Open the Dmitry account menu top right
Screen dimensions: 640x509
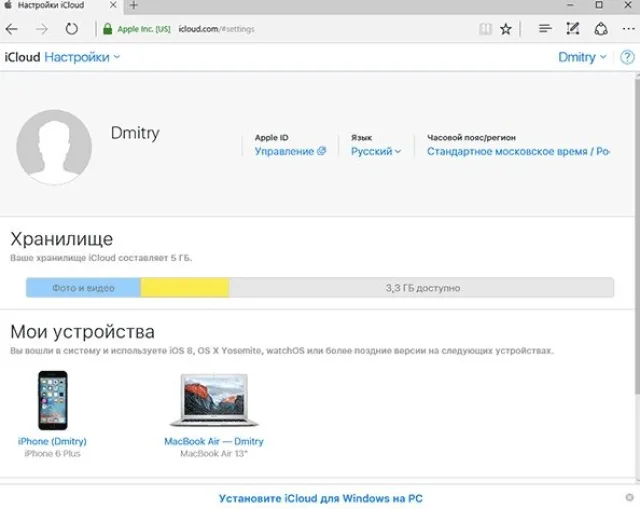(x=582, y=57)
